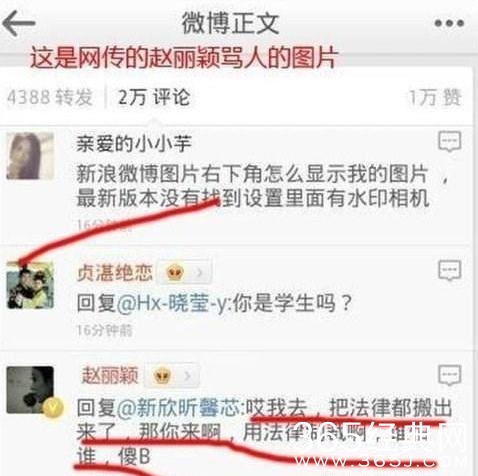Open the 1万 赞 likes tab
Viewport: 478px width, 476px height.
(435, 97)
